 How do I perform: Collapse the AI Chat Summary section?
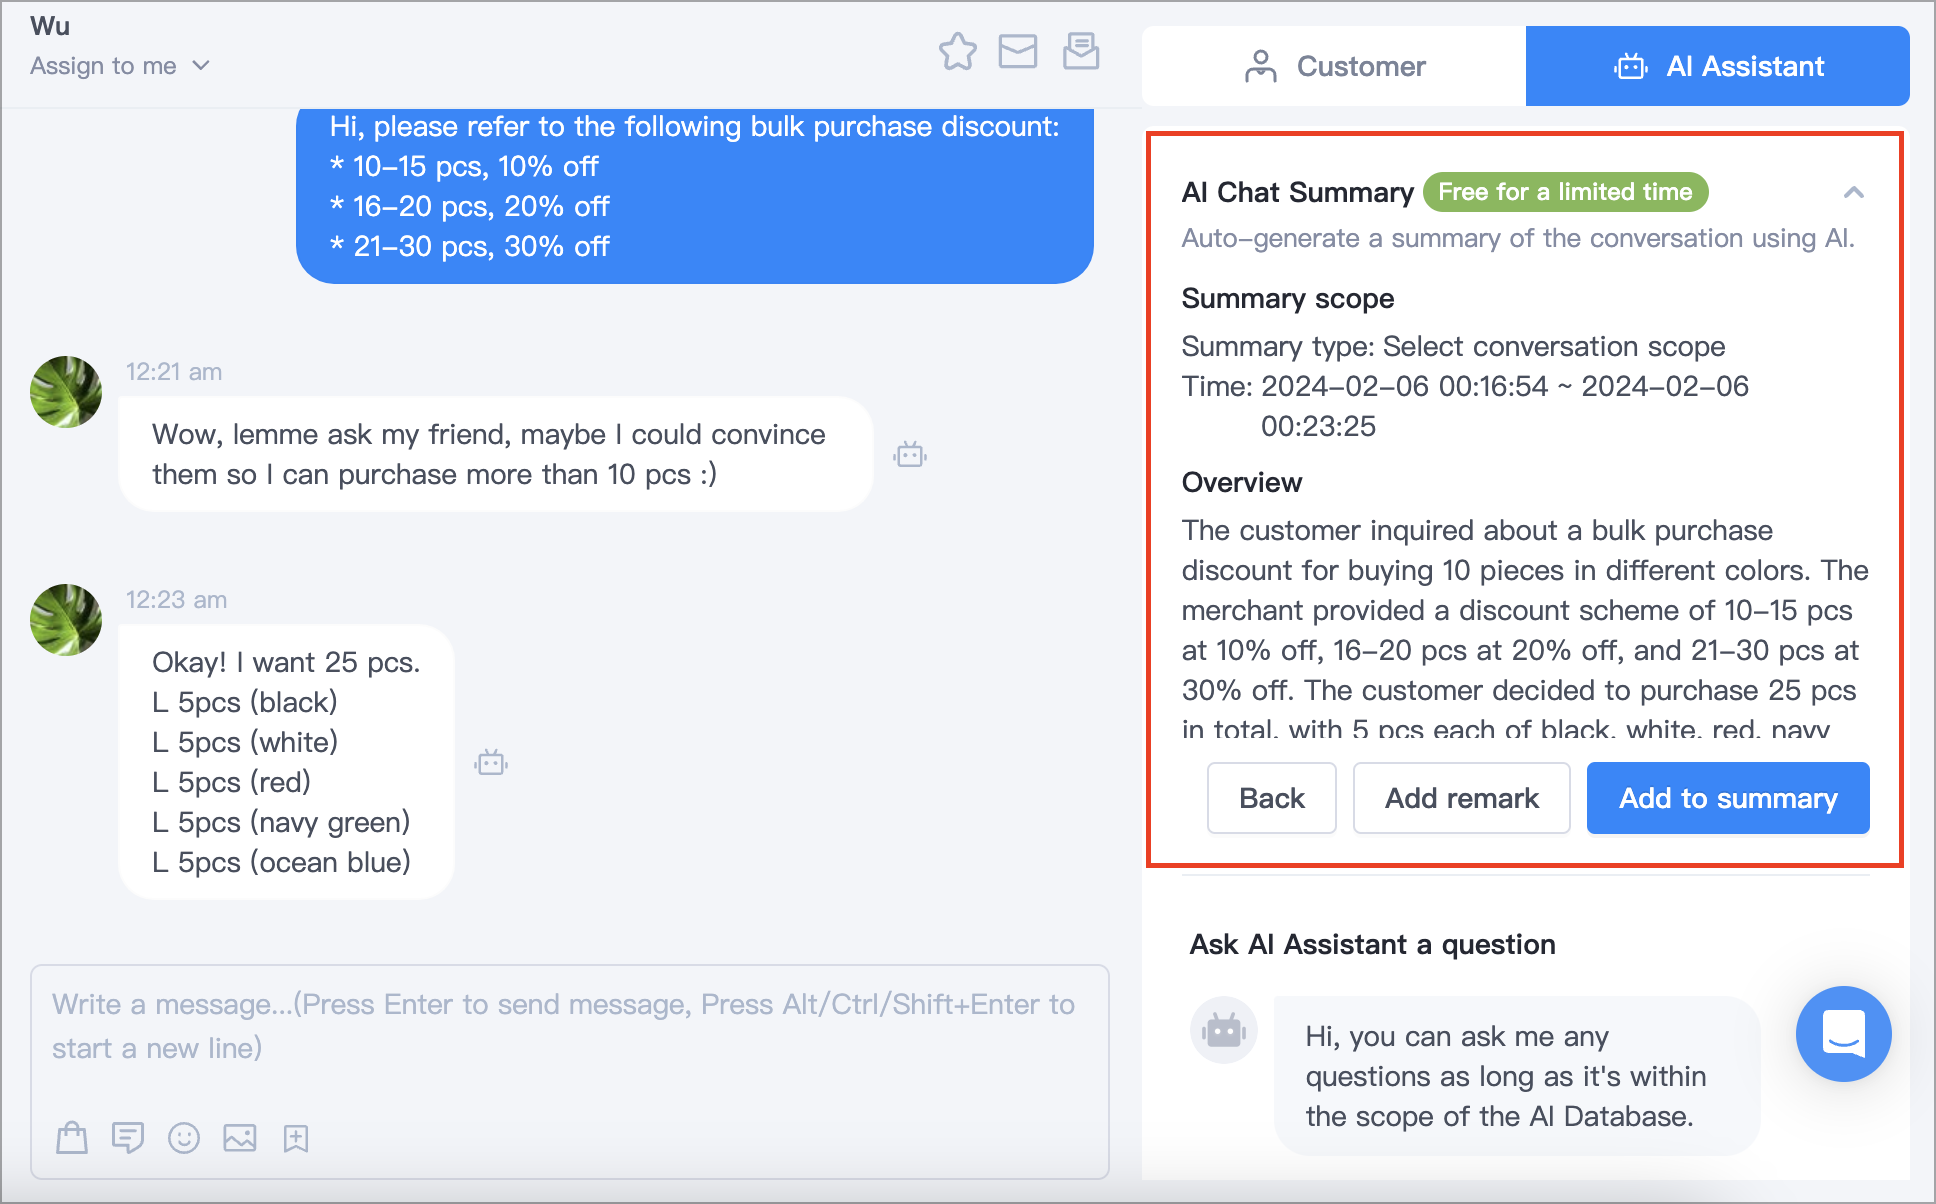tap(1853, 192)
